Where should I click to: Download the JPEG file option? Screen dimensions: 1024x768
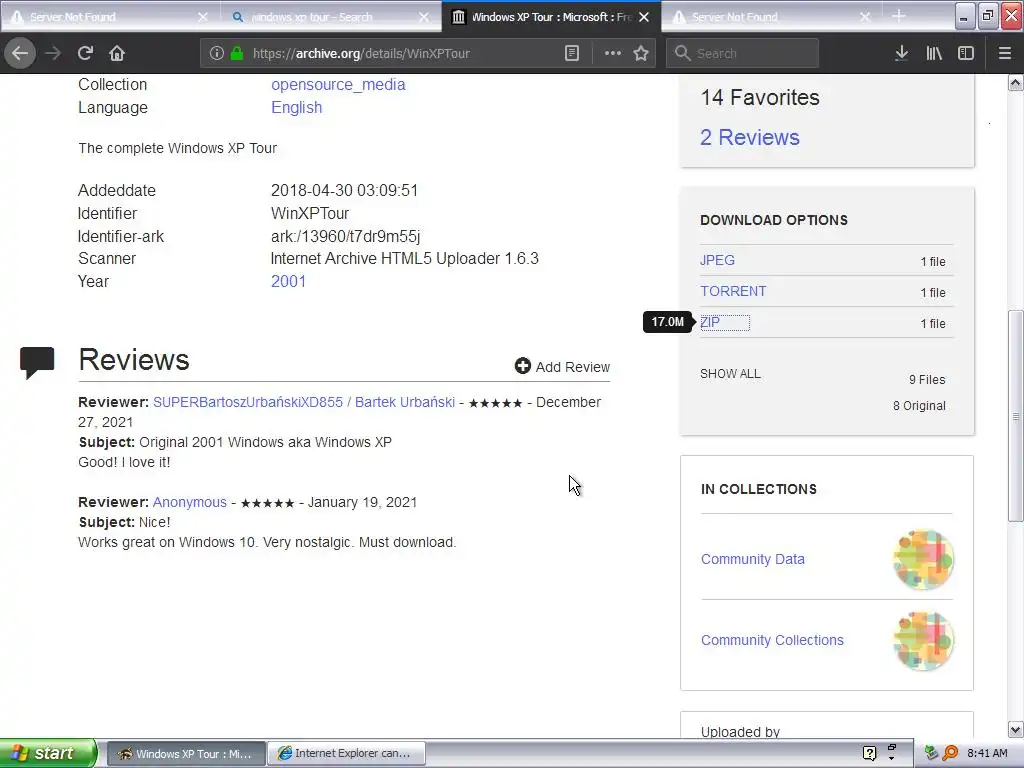[x=717, y=260]
